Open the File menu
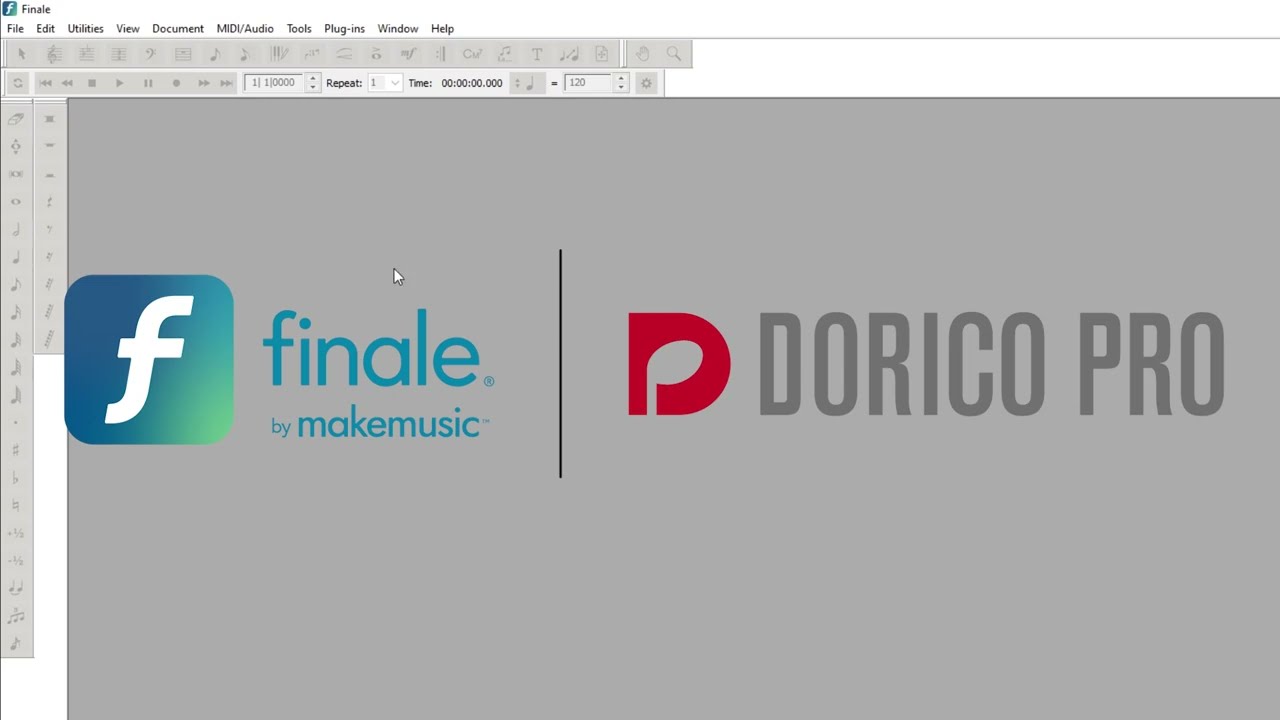Screen dimensions: 1280x720 pos(15,28)
